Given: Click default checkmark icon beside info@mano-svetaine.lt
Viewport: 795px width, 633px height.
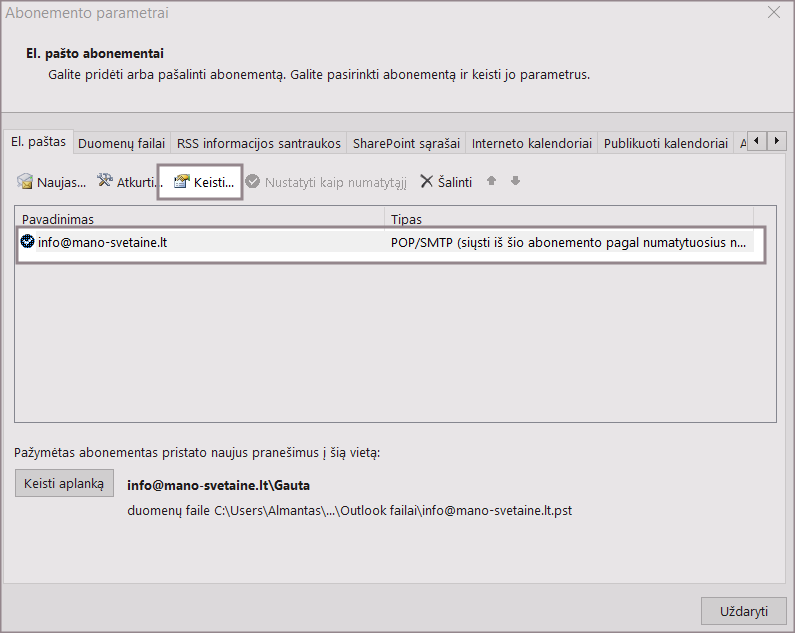Looking at the screenshot, I should click(x=27, y=241).
